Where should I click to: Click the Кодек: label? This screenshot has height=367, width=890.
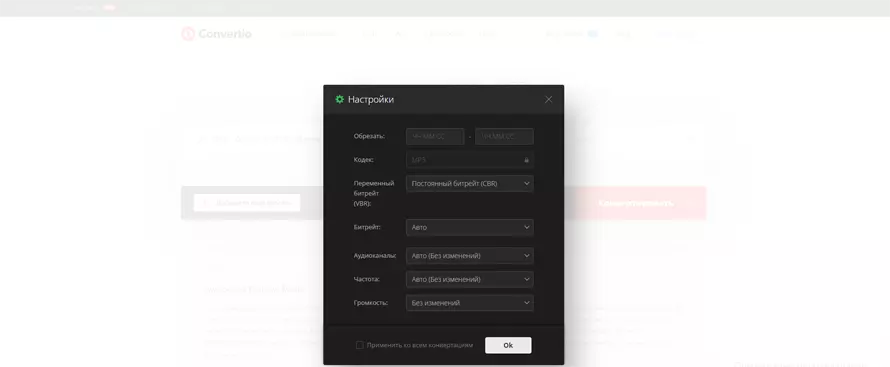[364, 159]
